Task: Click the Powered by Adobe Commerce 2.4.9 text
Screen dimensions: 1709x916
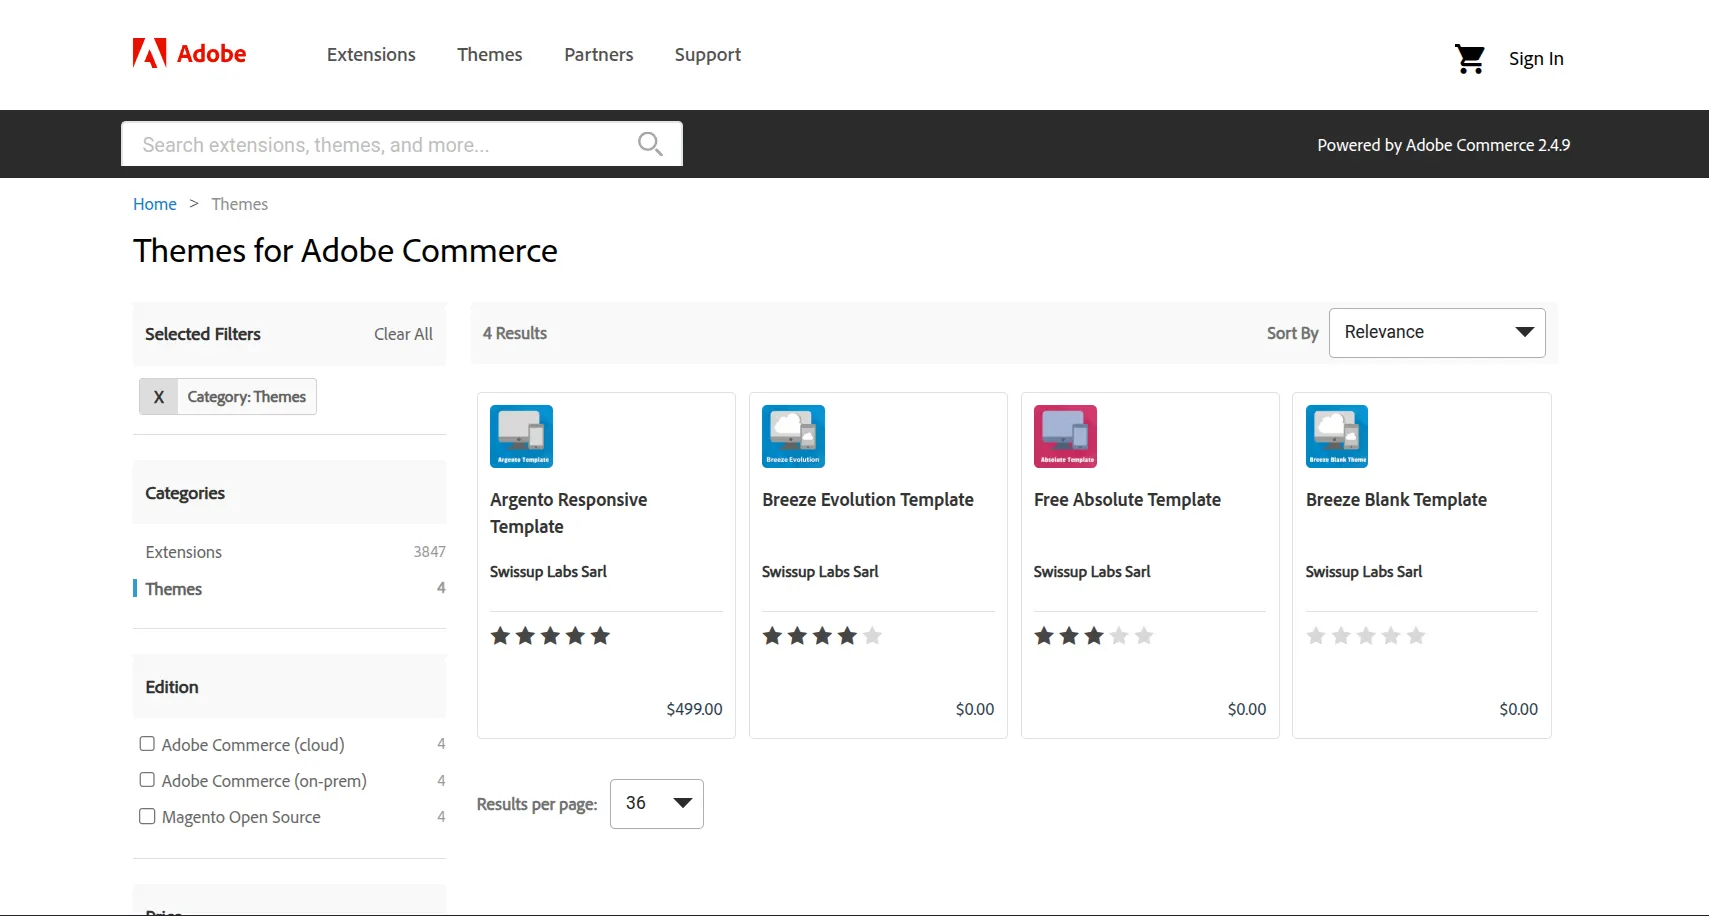Action: coord(1443,145)
